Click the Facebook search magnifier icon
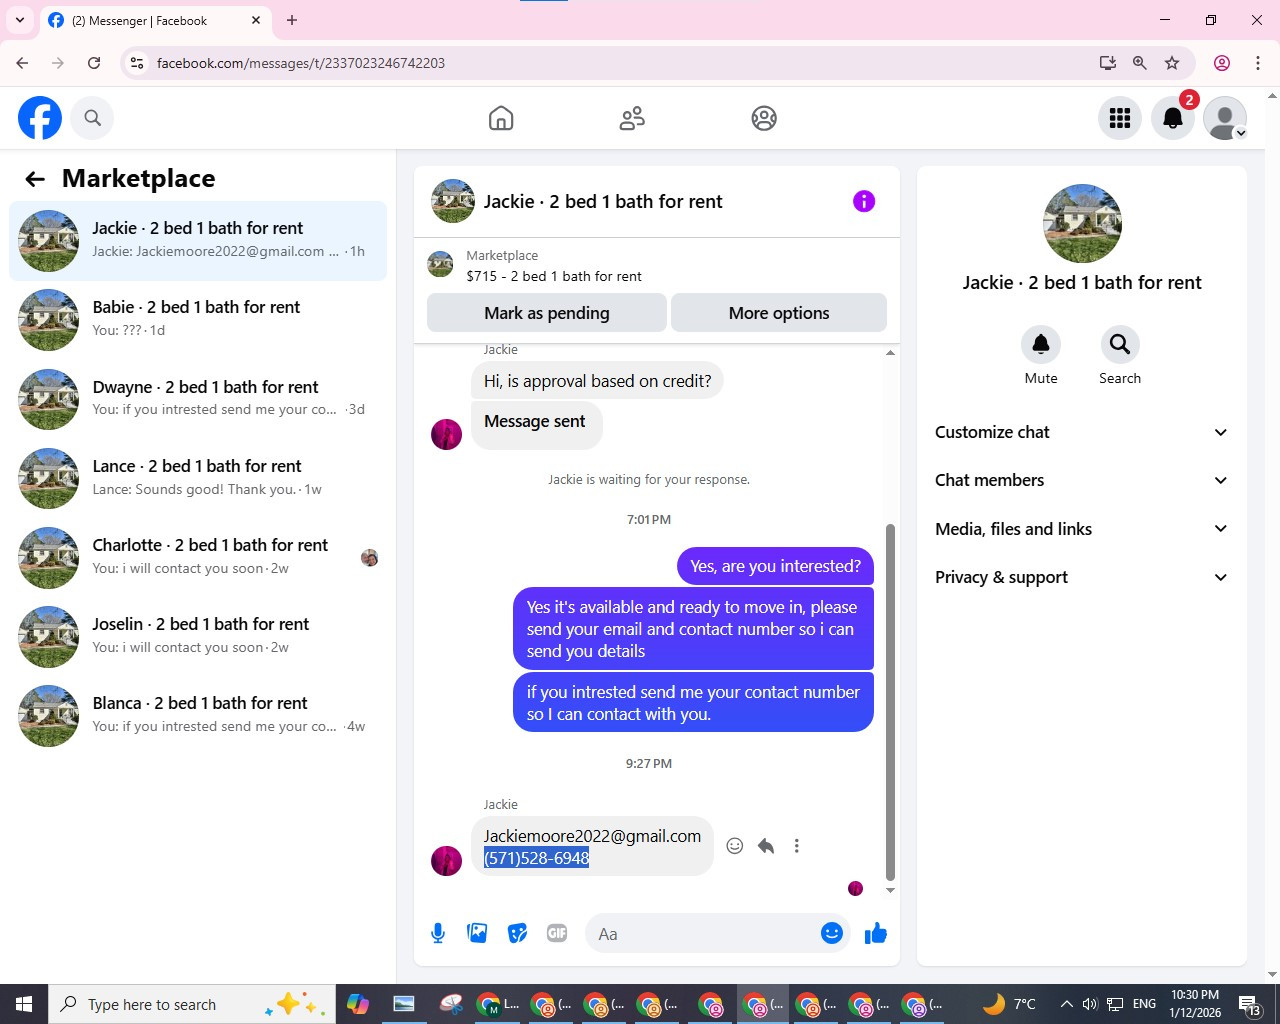 tap(93, 118)
